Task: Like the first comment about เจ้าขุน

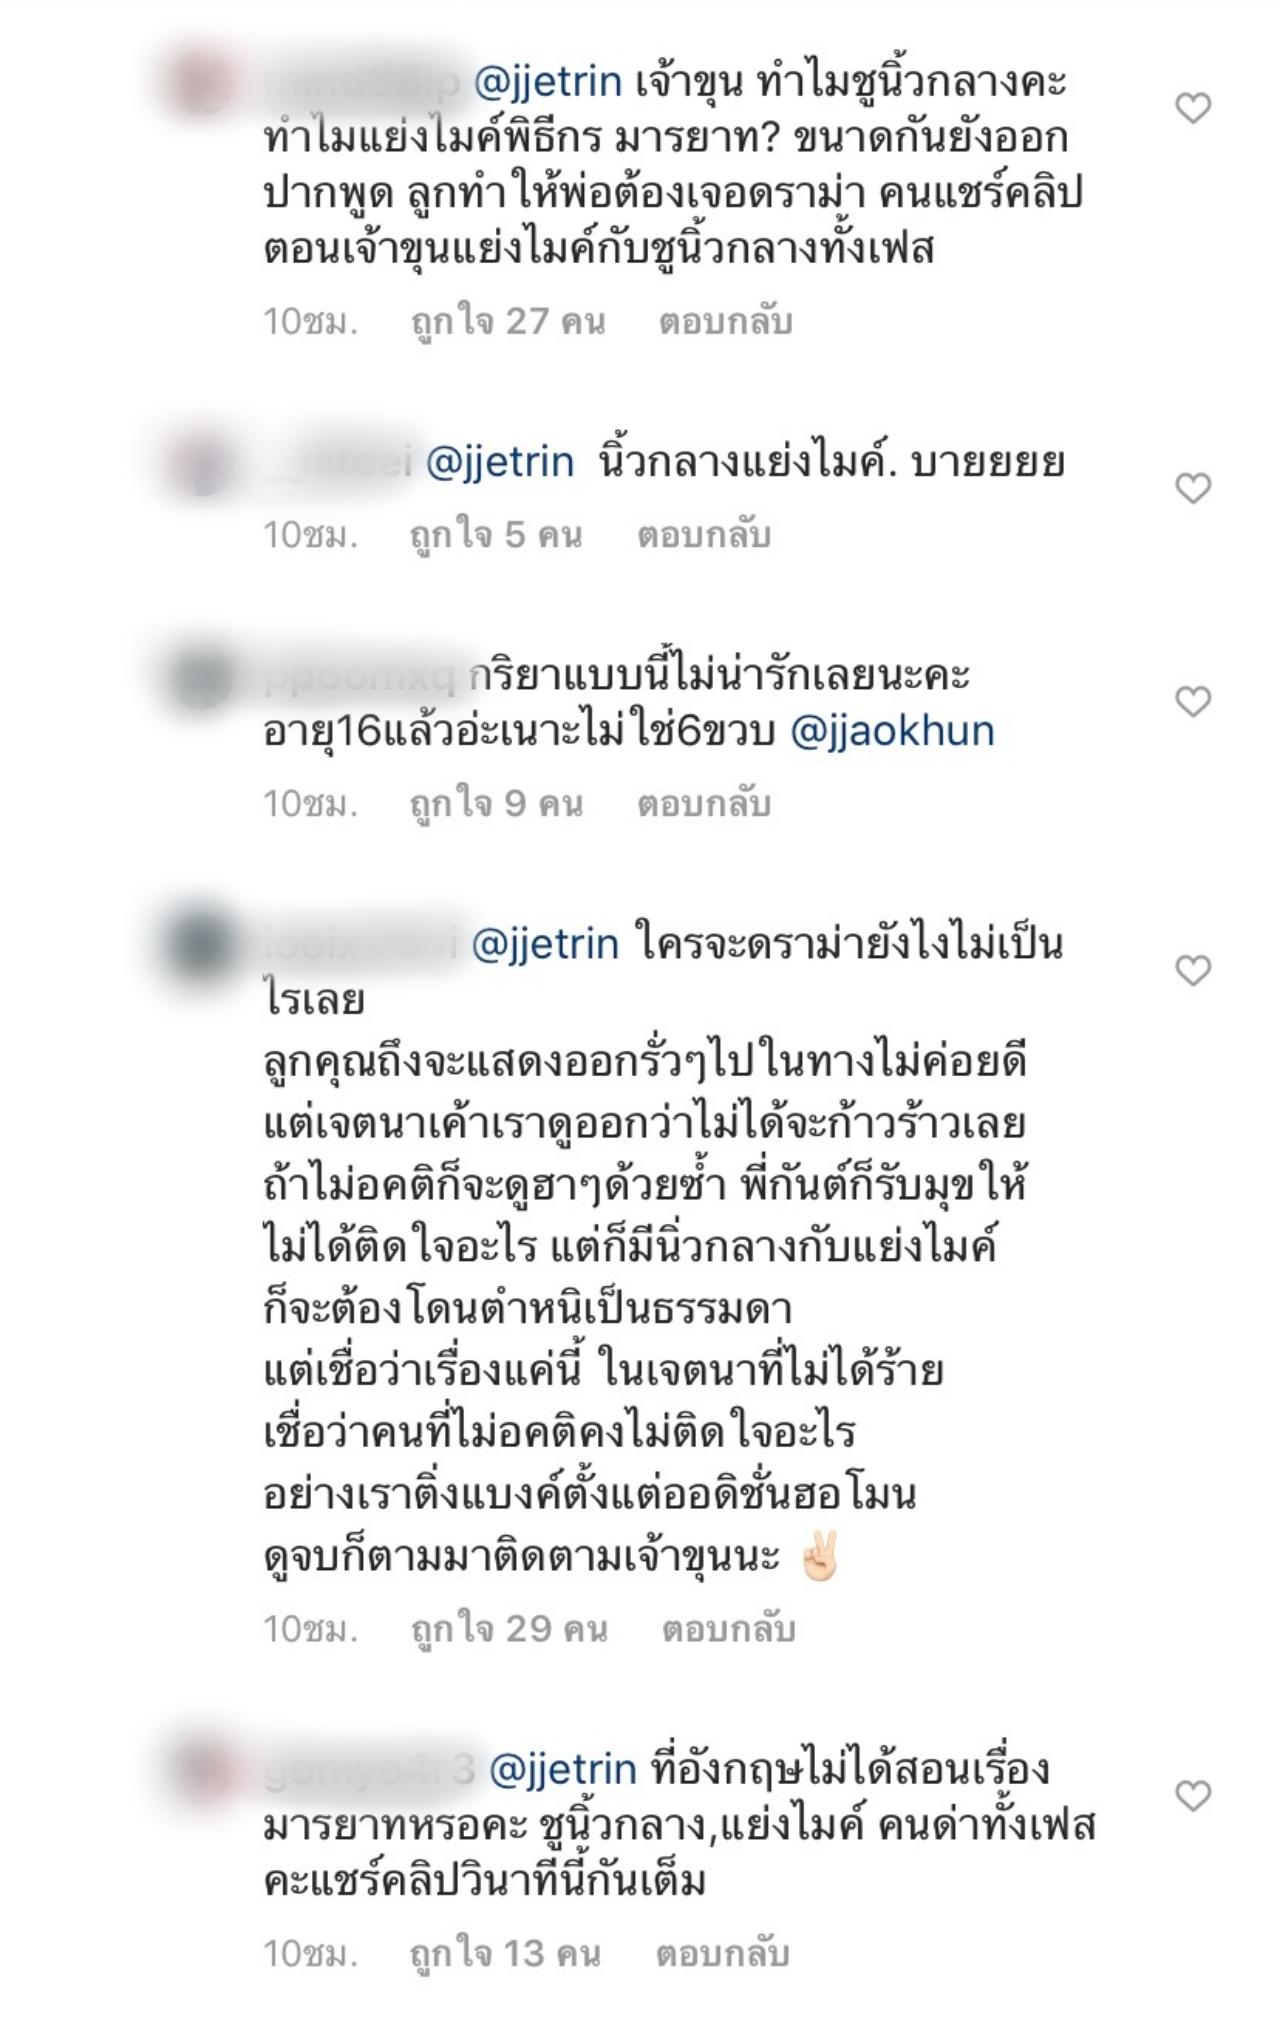Action: 1192,108
